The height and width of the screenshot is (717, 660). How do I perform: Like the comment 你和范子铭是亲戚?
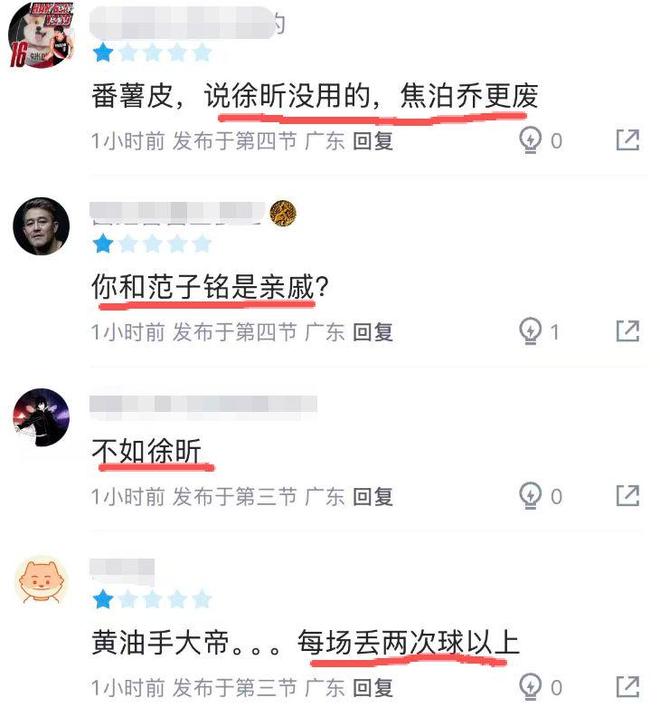point(531,331)
